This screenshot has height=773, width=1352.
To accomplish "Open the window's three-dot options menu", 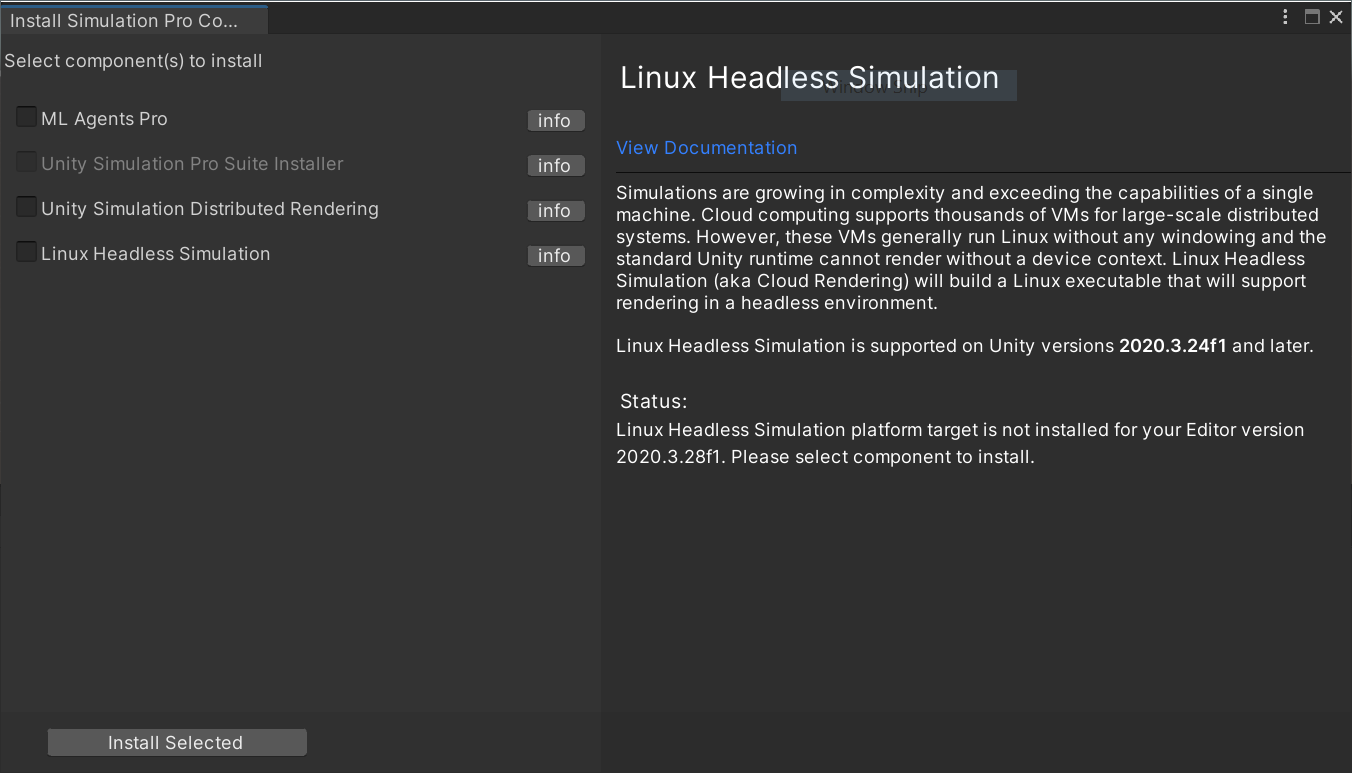I will click(x=1287, y=17).
